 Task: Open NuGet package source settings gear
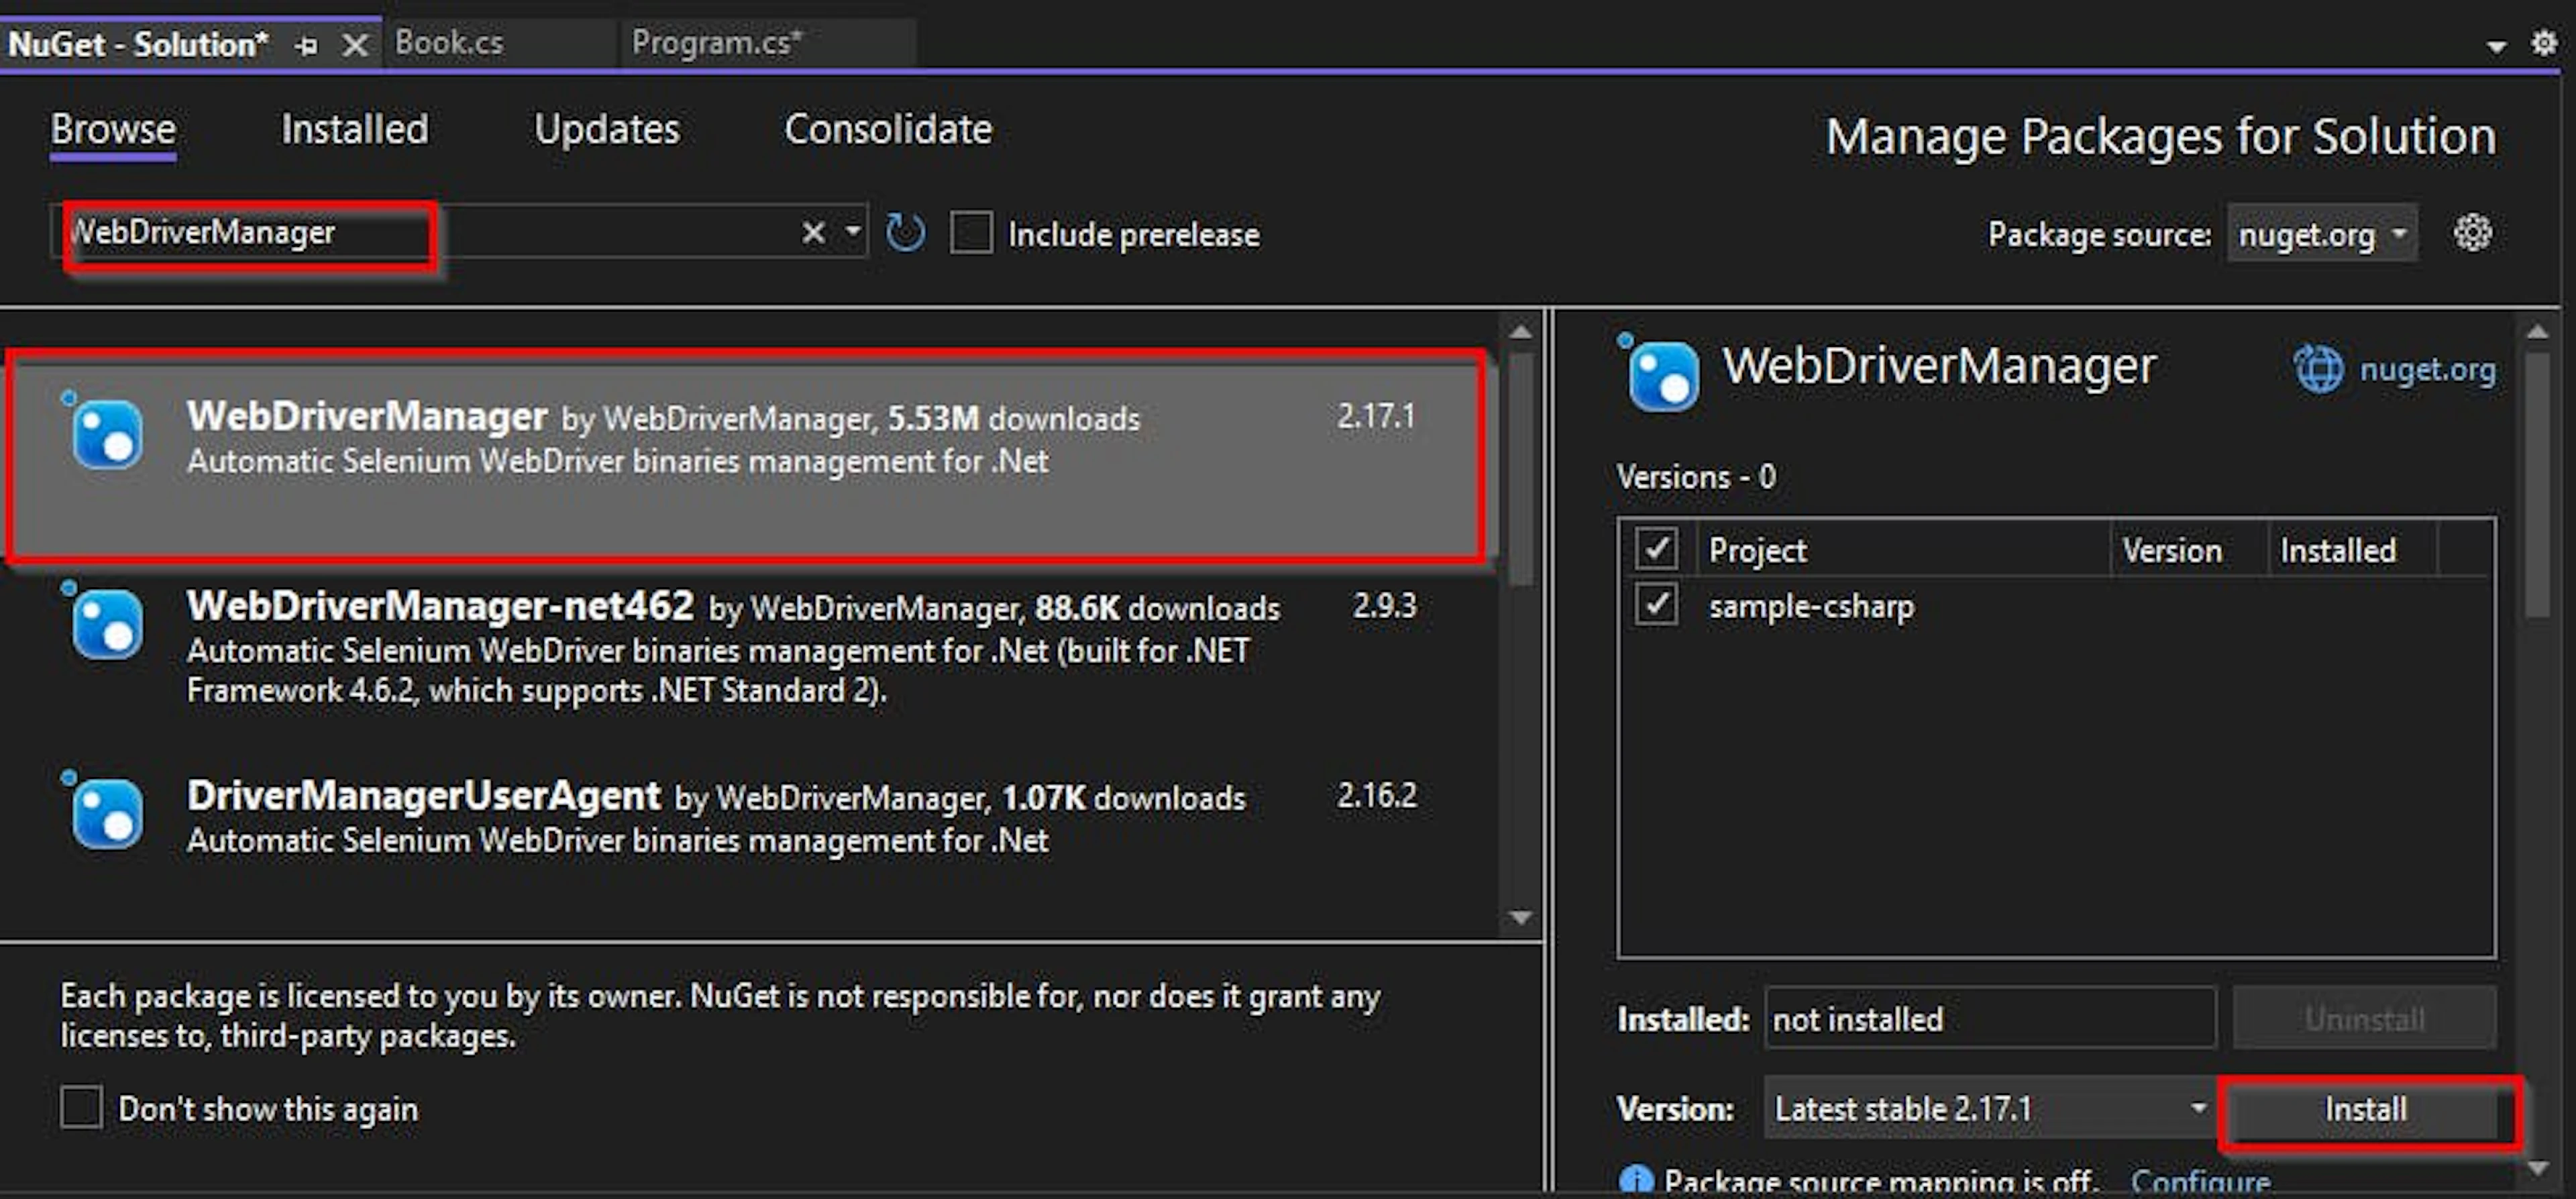[x=2473, y=233]
